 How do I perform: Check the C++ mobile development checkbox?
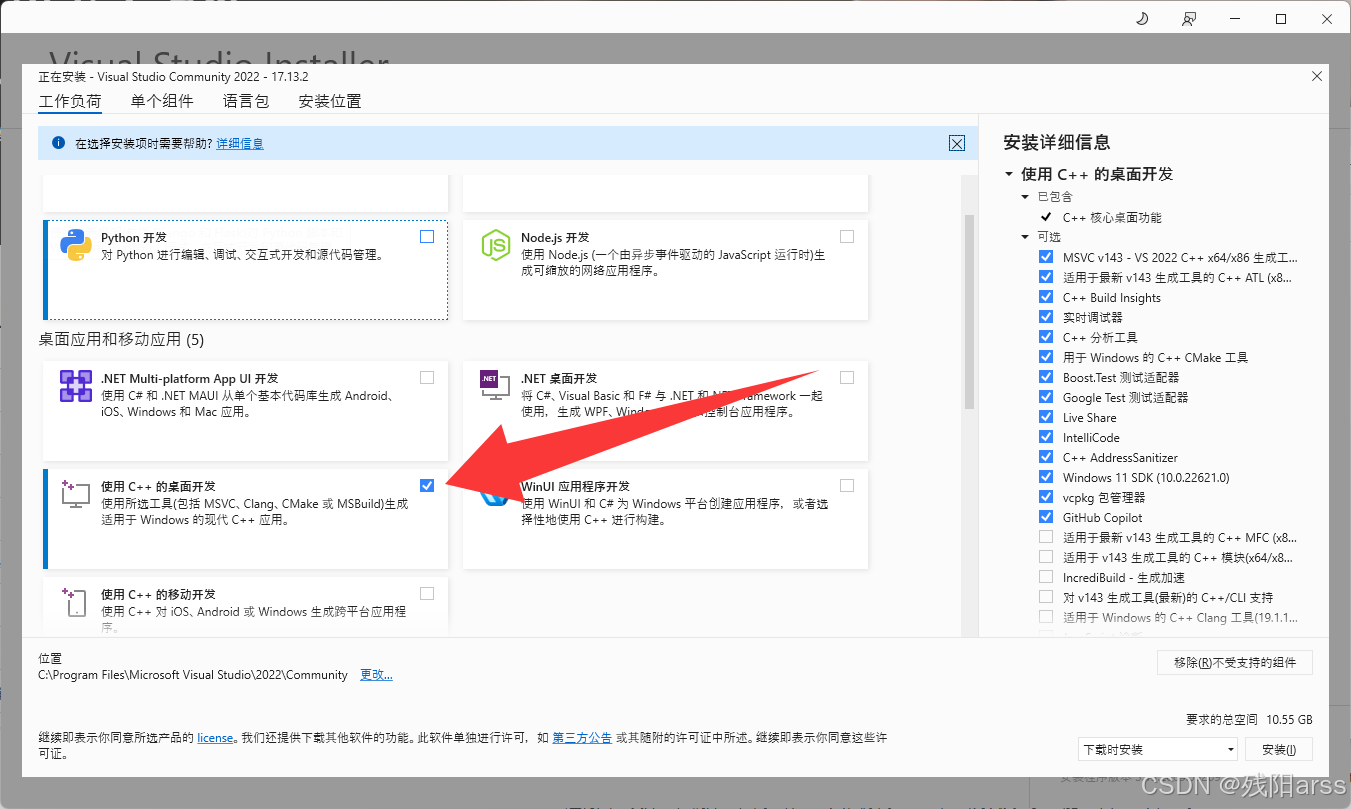[x=427, y=593]
